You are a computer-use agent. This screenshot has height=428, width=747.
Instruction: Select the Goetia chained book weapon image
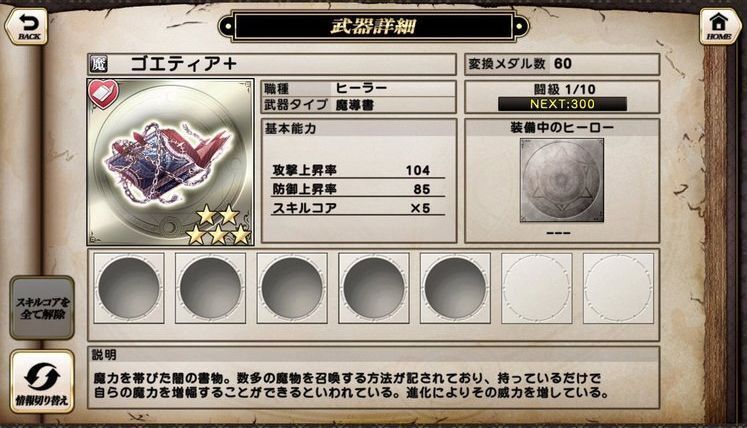(x=170, y=162)
